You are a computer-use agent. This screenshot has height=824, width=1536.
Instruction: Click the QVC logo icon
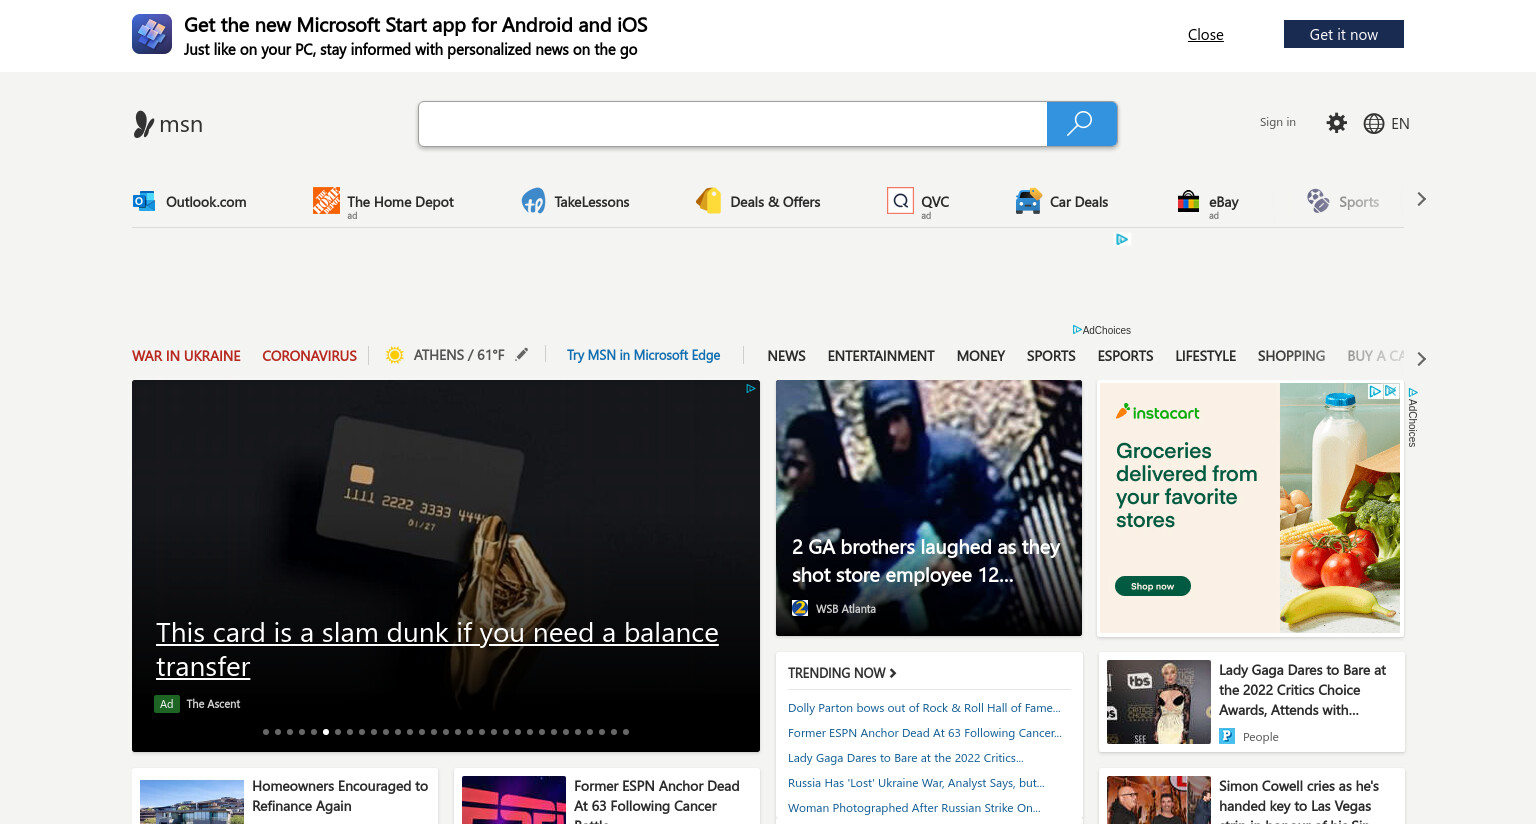[x=900, y=200]
